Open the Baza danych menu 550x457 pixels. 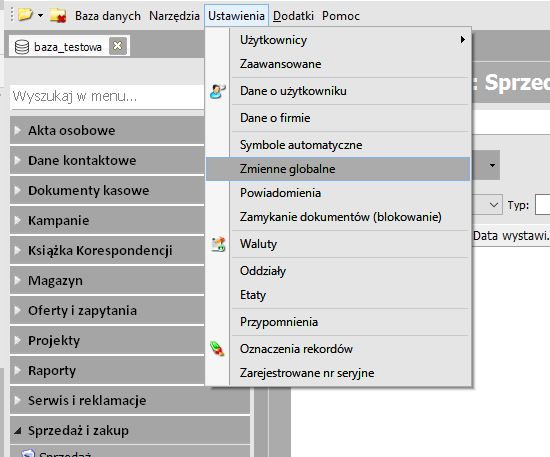tap(108, 16)
